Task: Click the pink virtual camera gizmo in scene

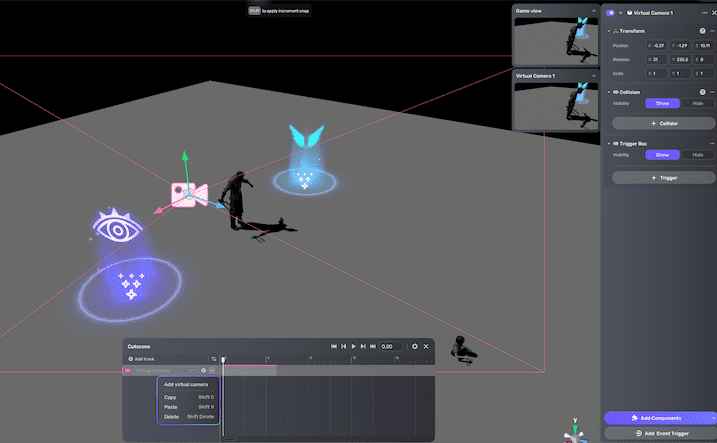Action: point(187,193)
